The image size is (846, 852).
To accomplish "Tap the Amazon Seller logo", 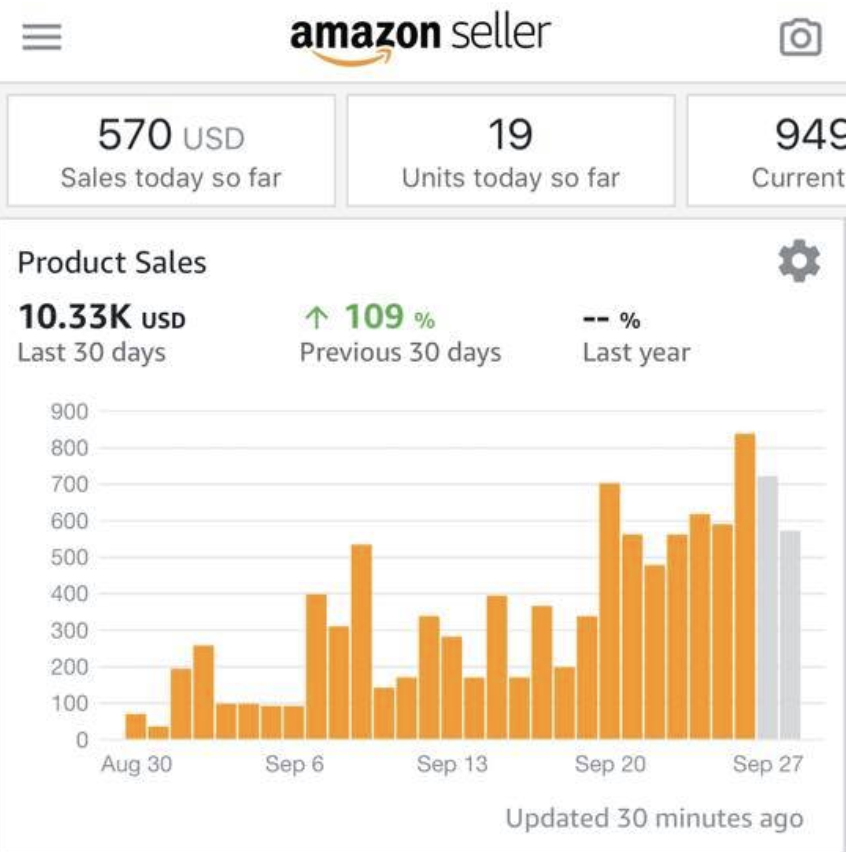I will coord(421,41).
